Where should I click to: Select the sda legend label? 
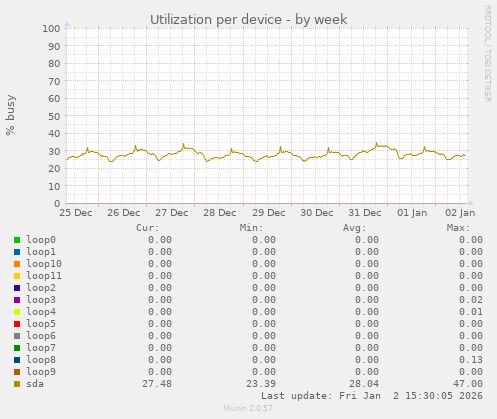pyautogui.click(x=35, y=384)
